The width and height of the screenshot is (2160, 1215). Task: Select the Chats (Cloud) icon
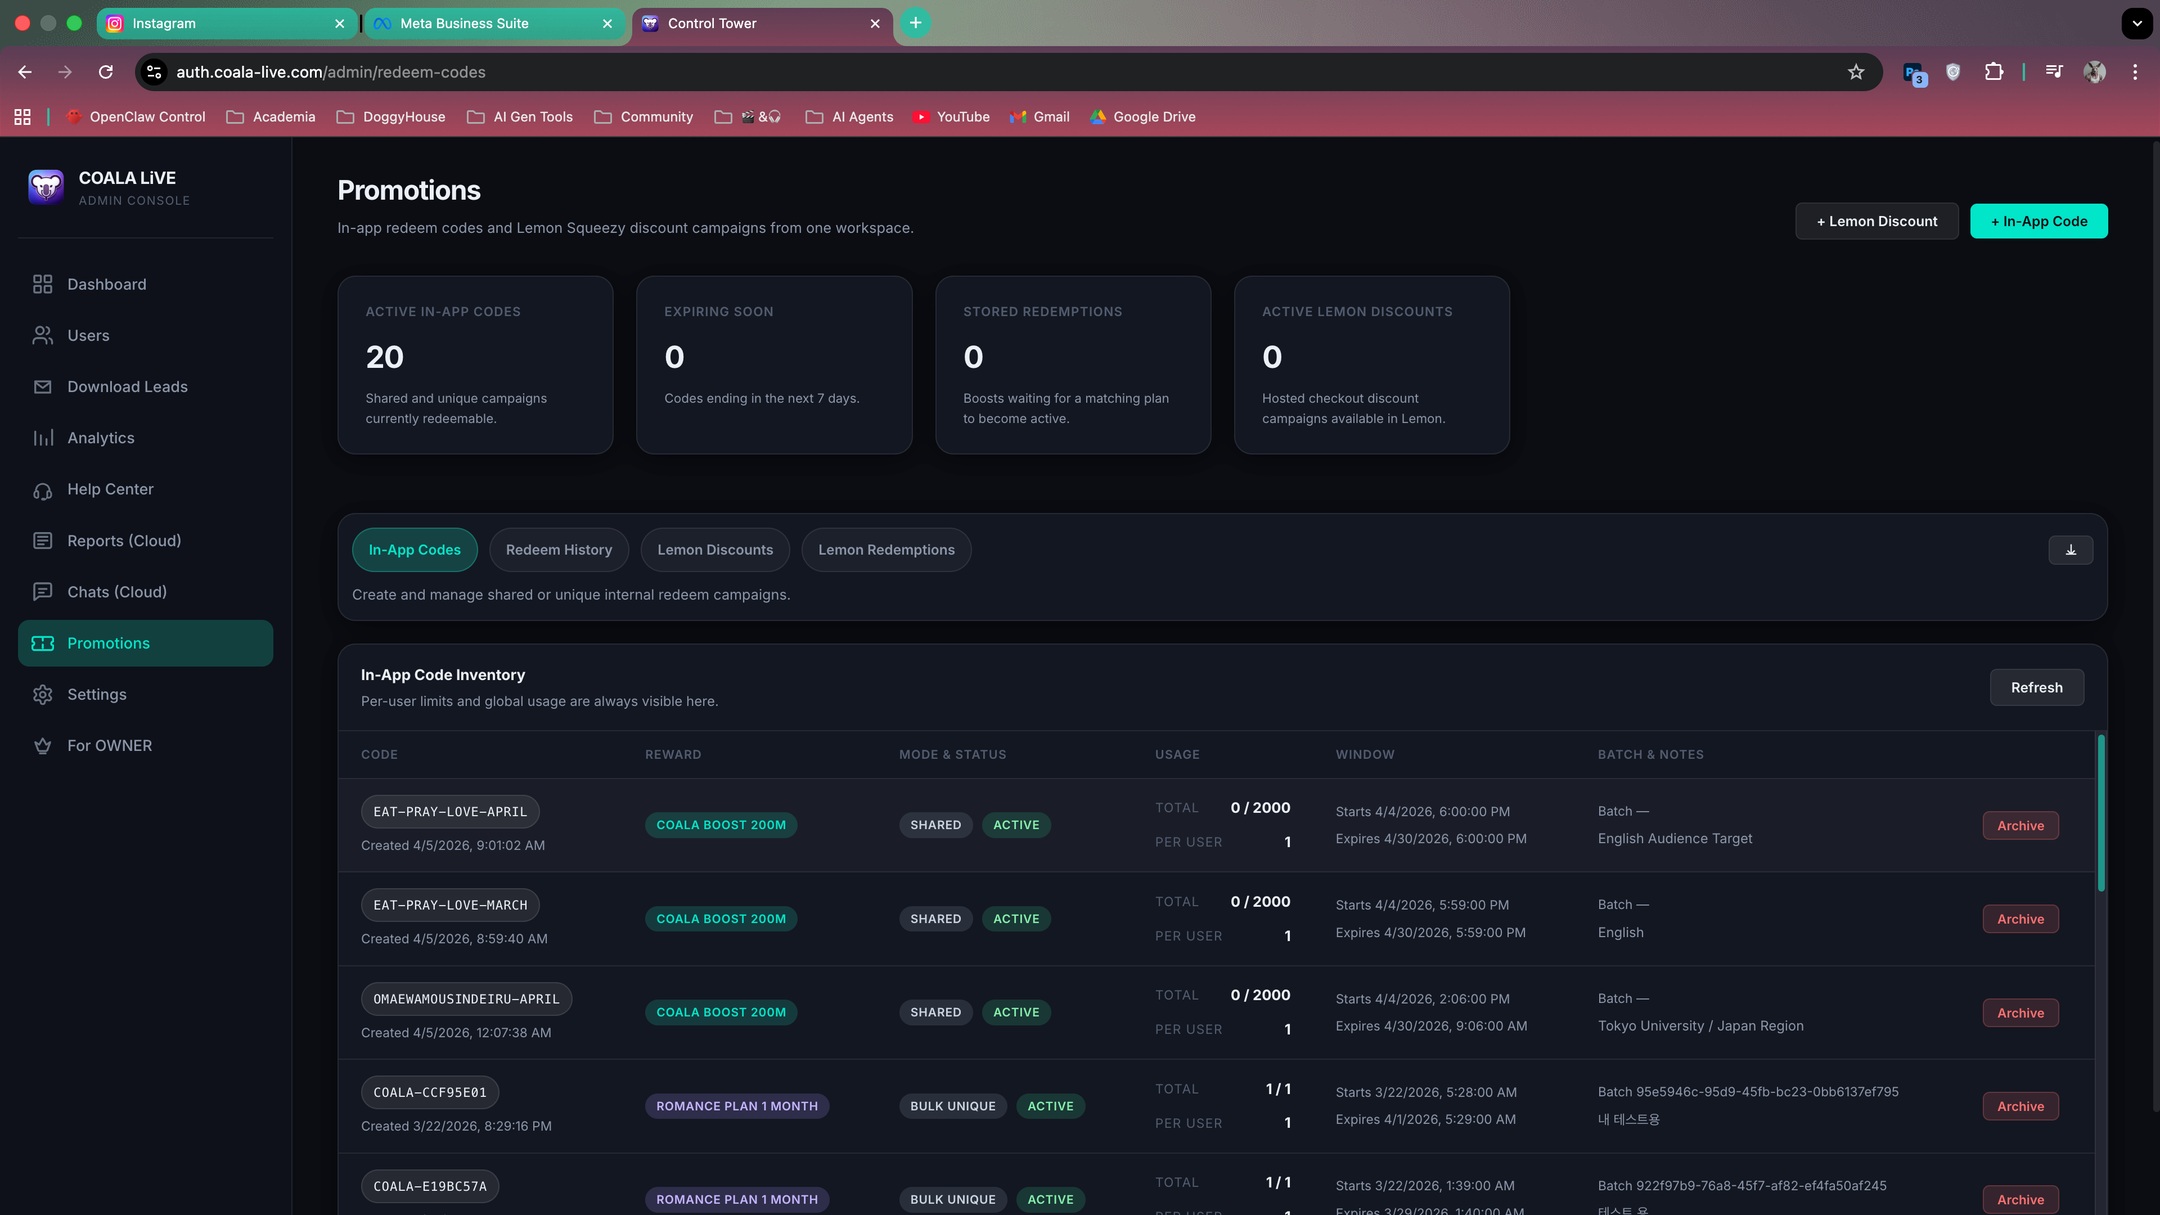[42, 591]
